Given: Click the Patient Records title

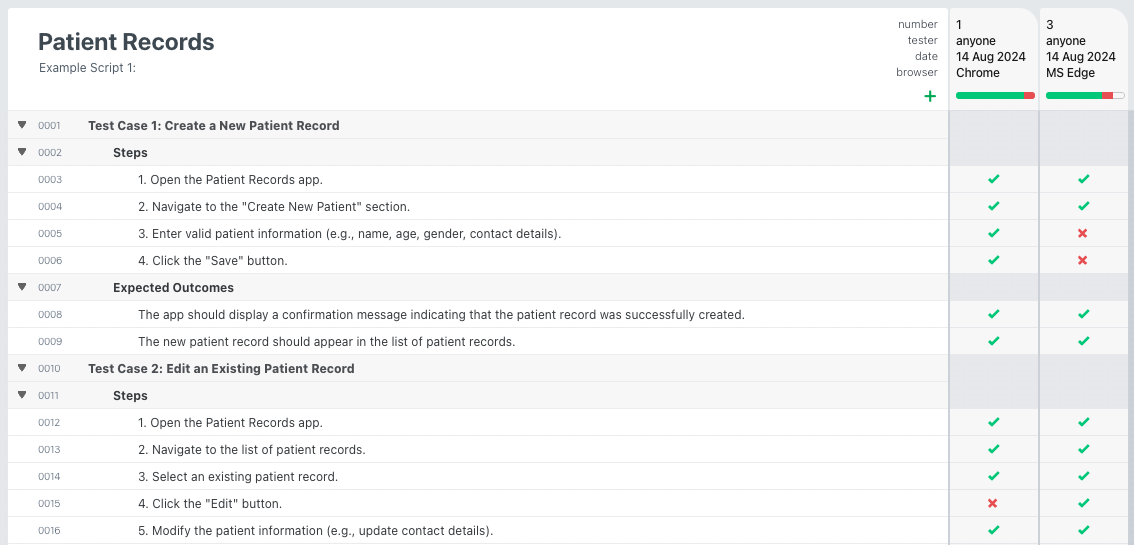Looking at the screenshot, I should (x=126, y=42).
